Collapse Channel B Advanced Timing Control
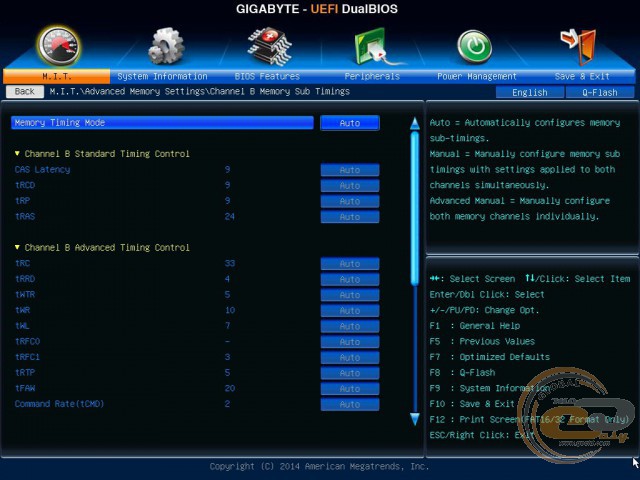 coord(102,248)
